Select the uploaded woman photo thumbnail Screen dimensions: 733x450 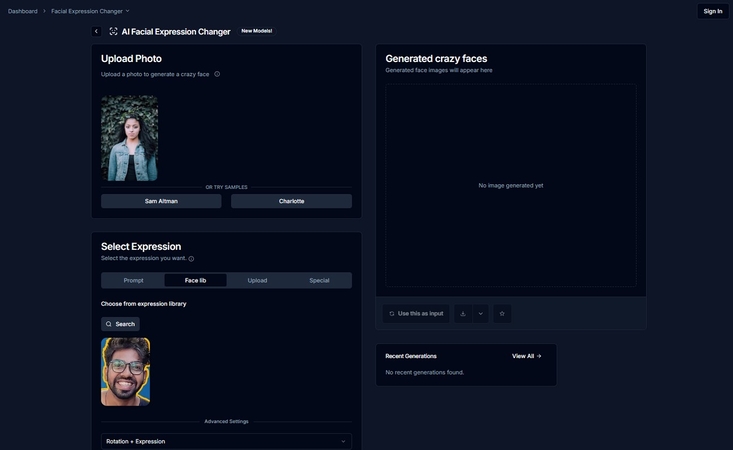point(129,138)
